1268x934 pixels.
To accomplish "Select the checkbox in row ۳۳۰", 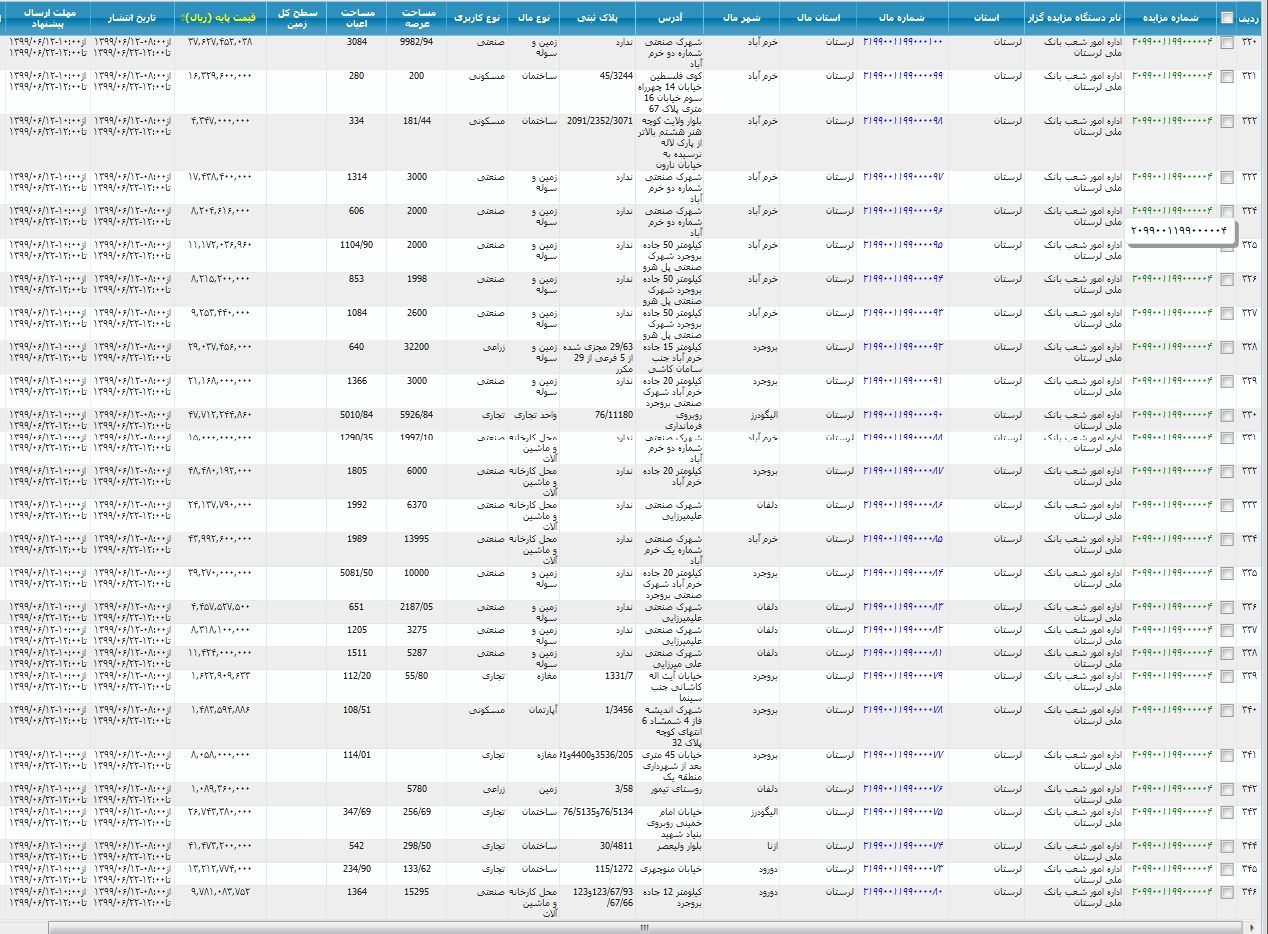I will pyautogui.click(x=1226, y=415).
